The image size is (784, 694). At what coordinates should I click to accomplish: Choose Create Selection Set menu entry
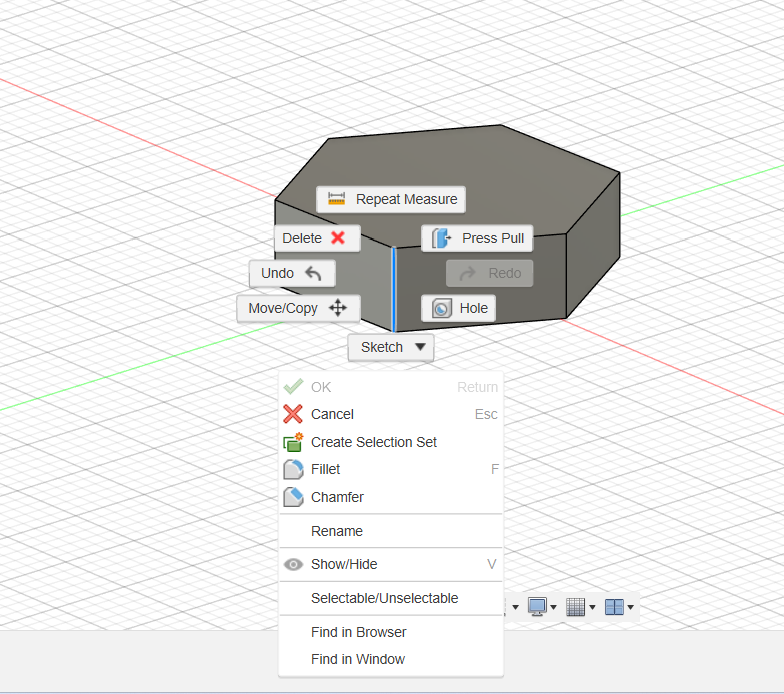(390, 442)
